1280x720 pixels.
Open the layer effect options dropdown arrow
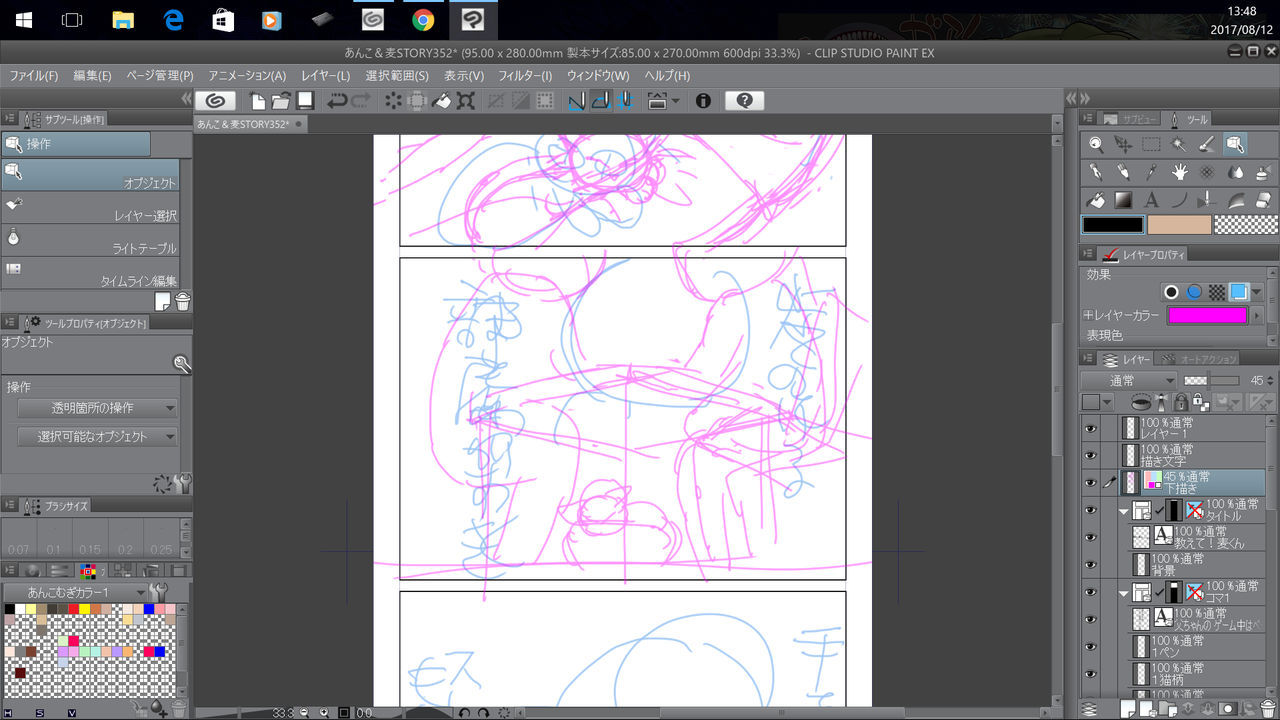click(1257, 292)
